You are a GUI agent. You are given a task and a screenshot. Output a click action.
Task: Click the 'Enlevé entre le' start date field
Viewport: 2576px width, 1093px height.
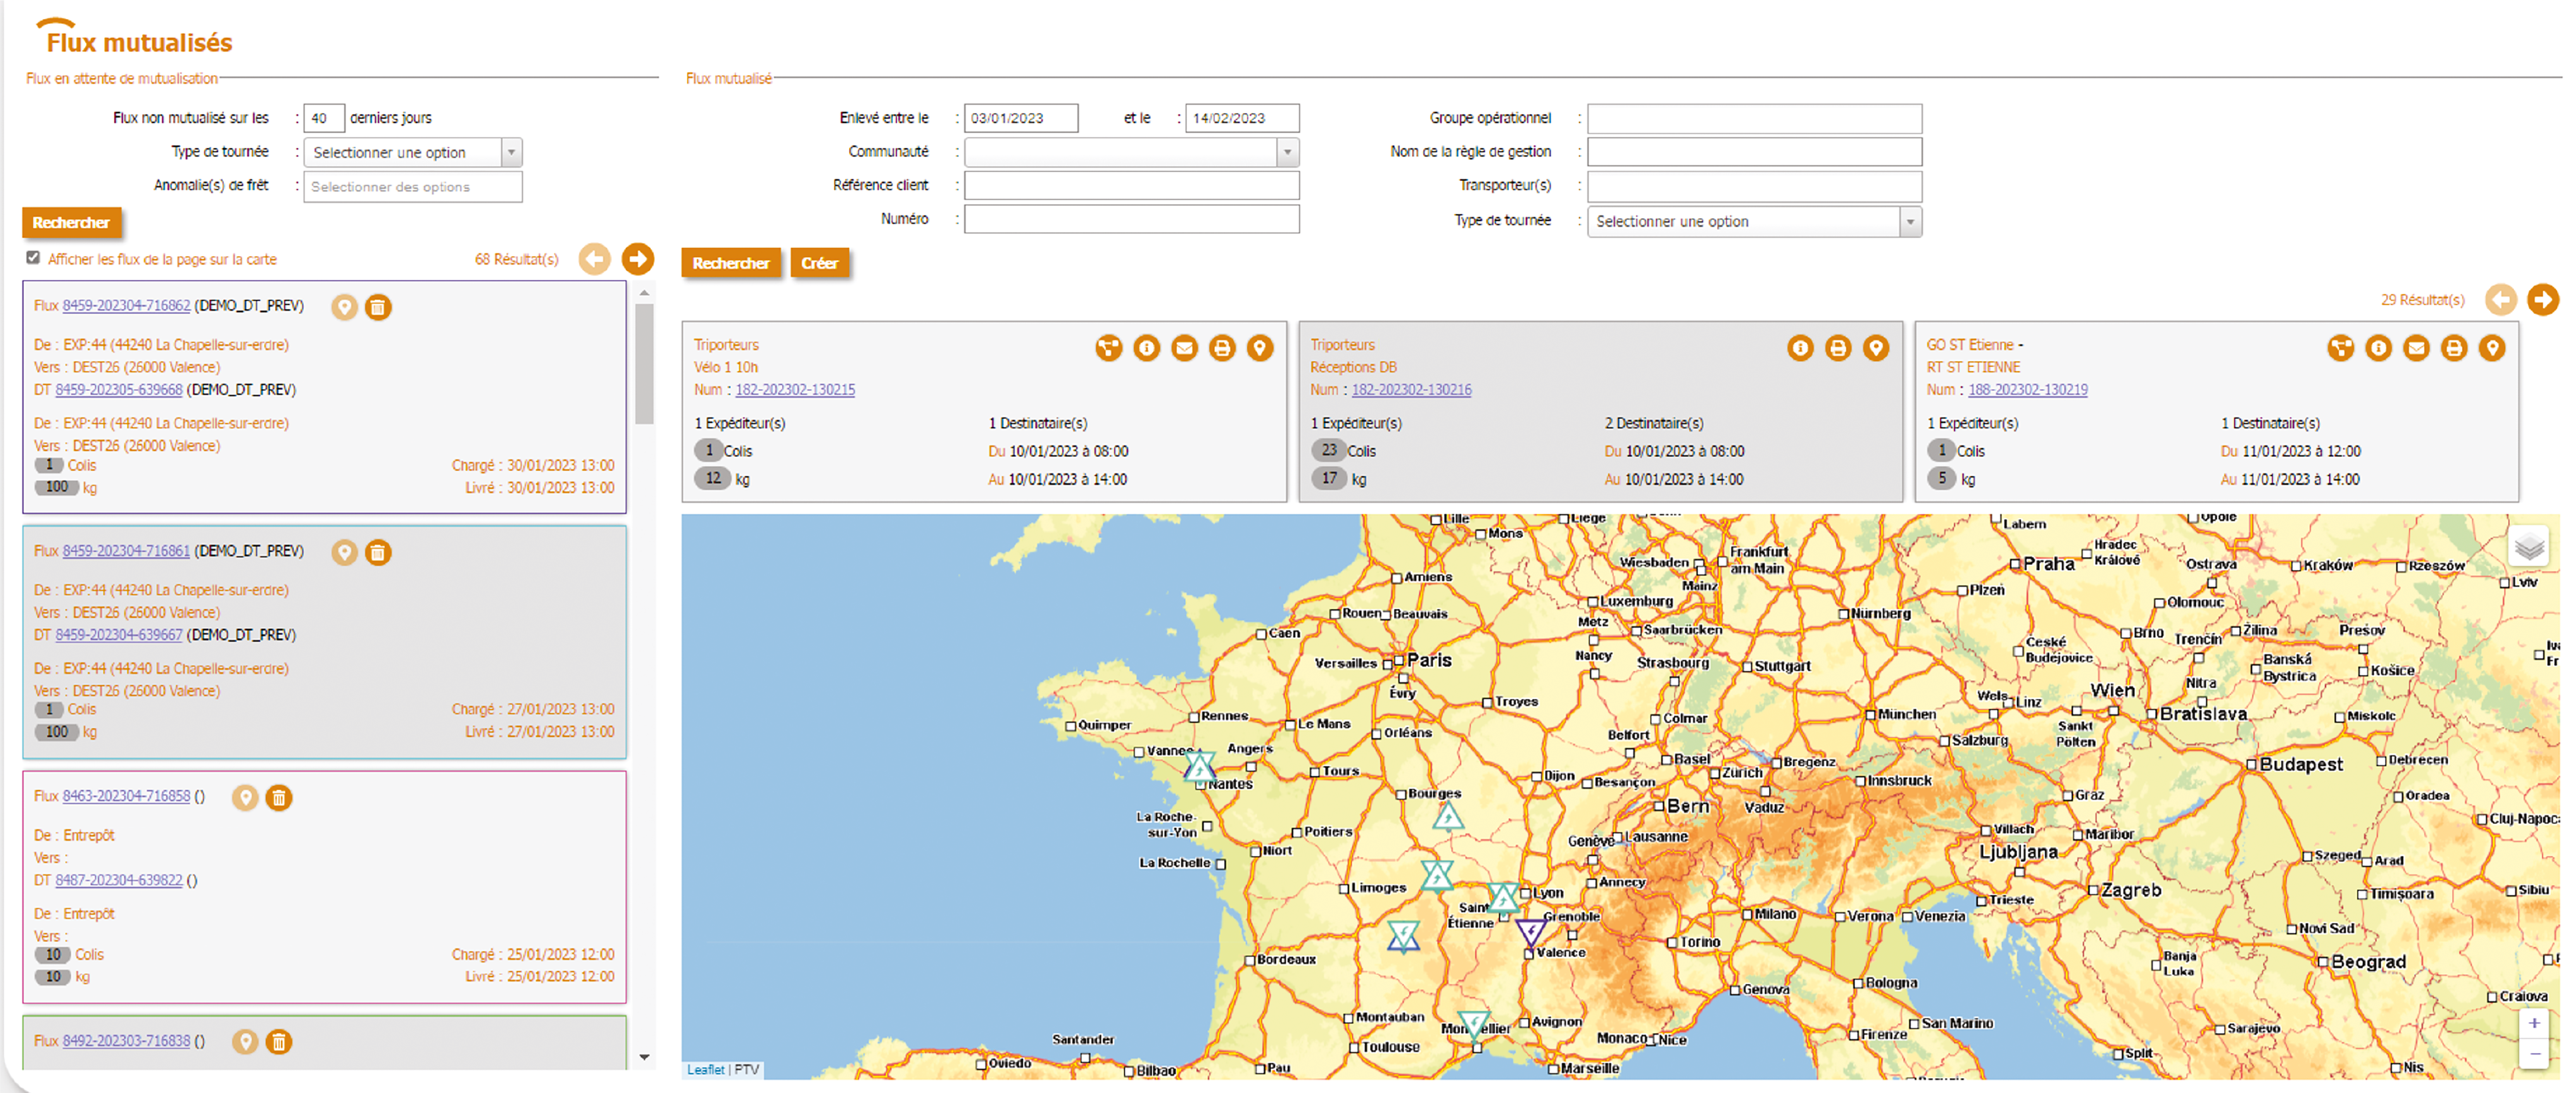1021,118
